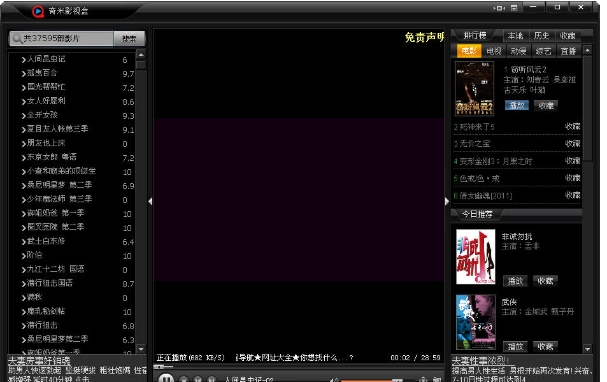
Task: Click the scrolling 网址大全 ticker text
Action: tap(294, 358)
